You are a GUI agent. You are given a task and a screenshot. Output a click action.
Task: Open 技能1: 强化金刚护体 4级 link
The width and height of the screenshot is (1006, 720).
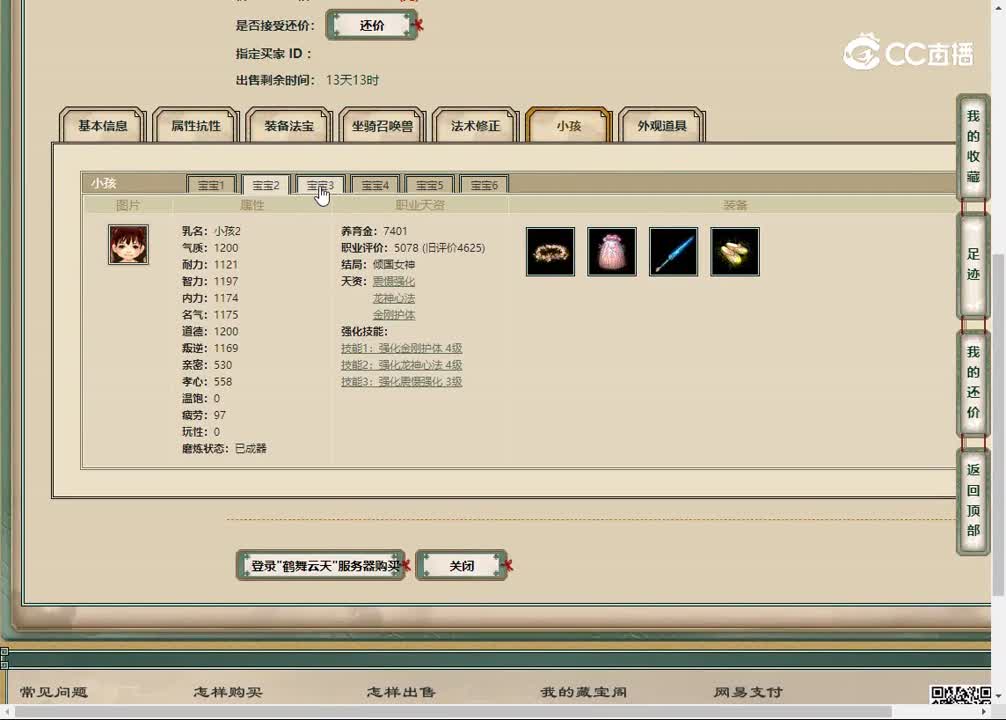point(402,348)
